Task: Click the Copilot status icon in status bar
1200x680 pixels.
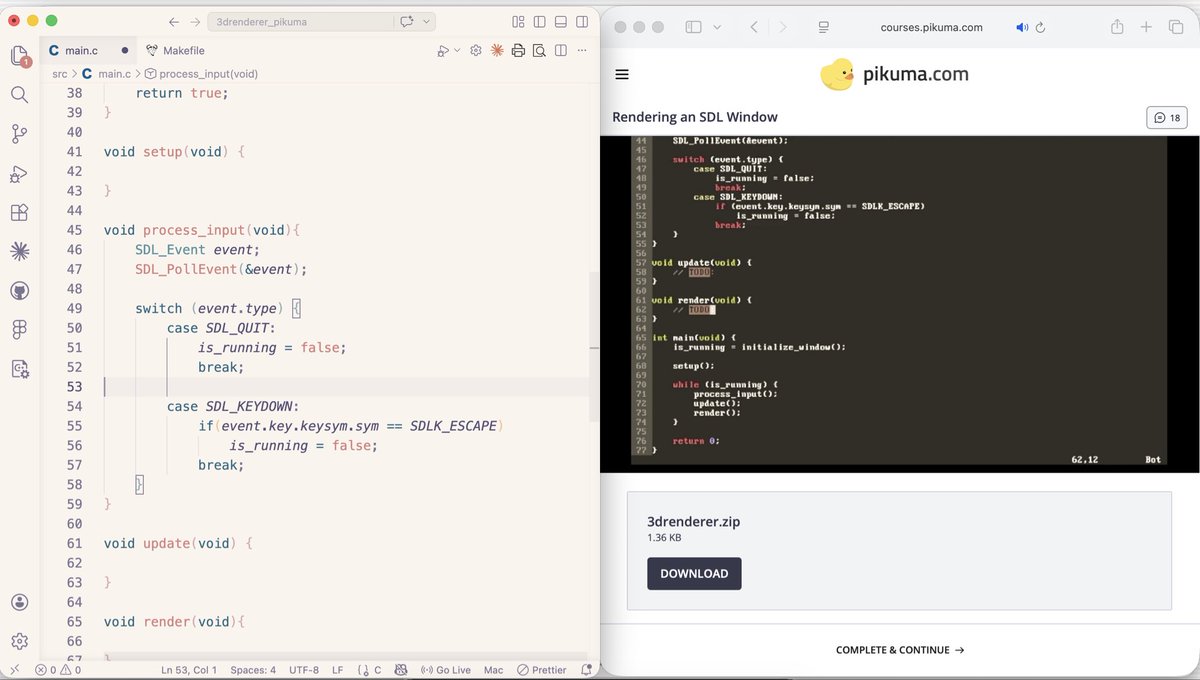Action: click(x=401, y=670)
